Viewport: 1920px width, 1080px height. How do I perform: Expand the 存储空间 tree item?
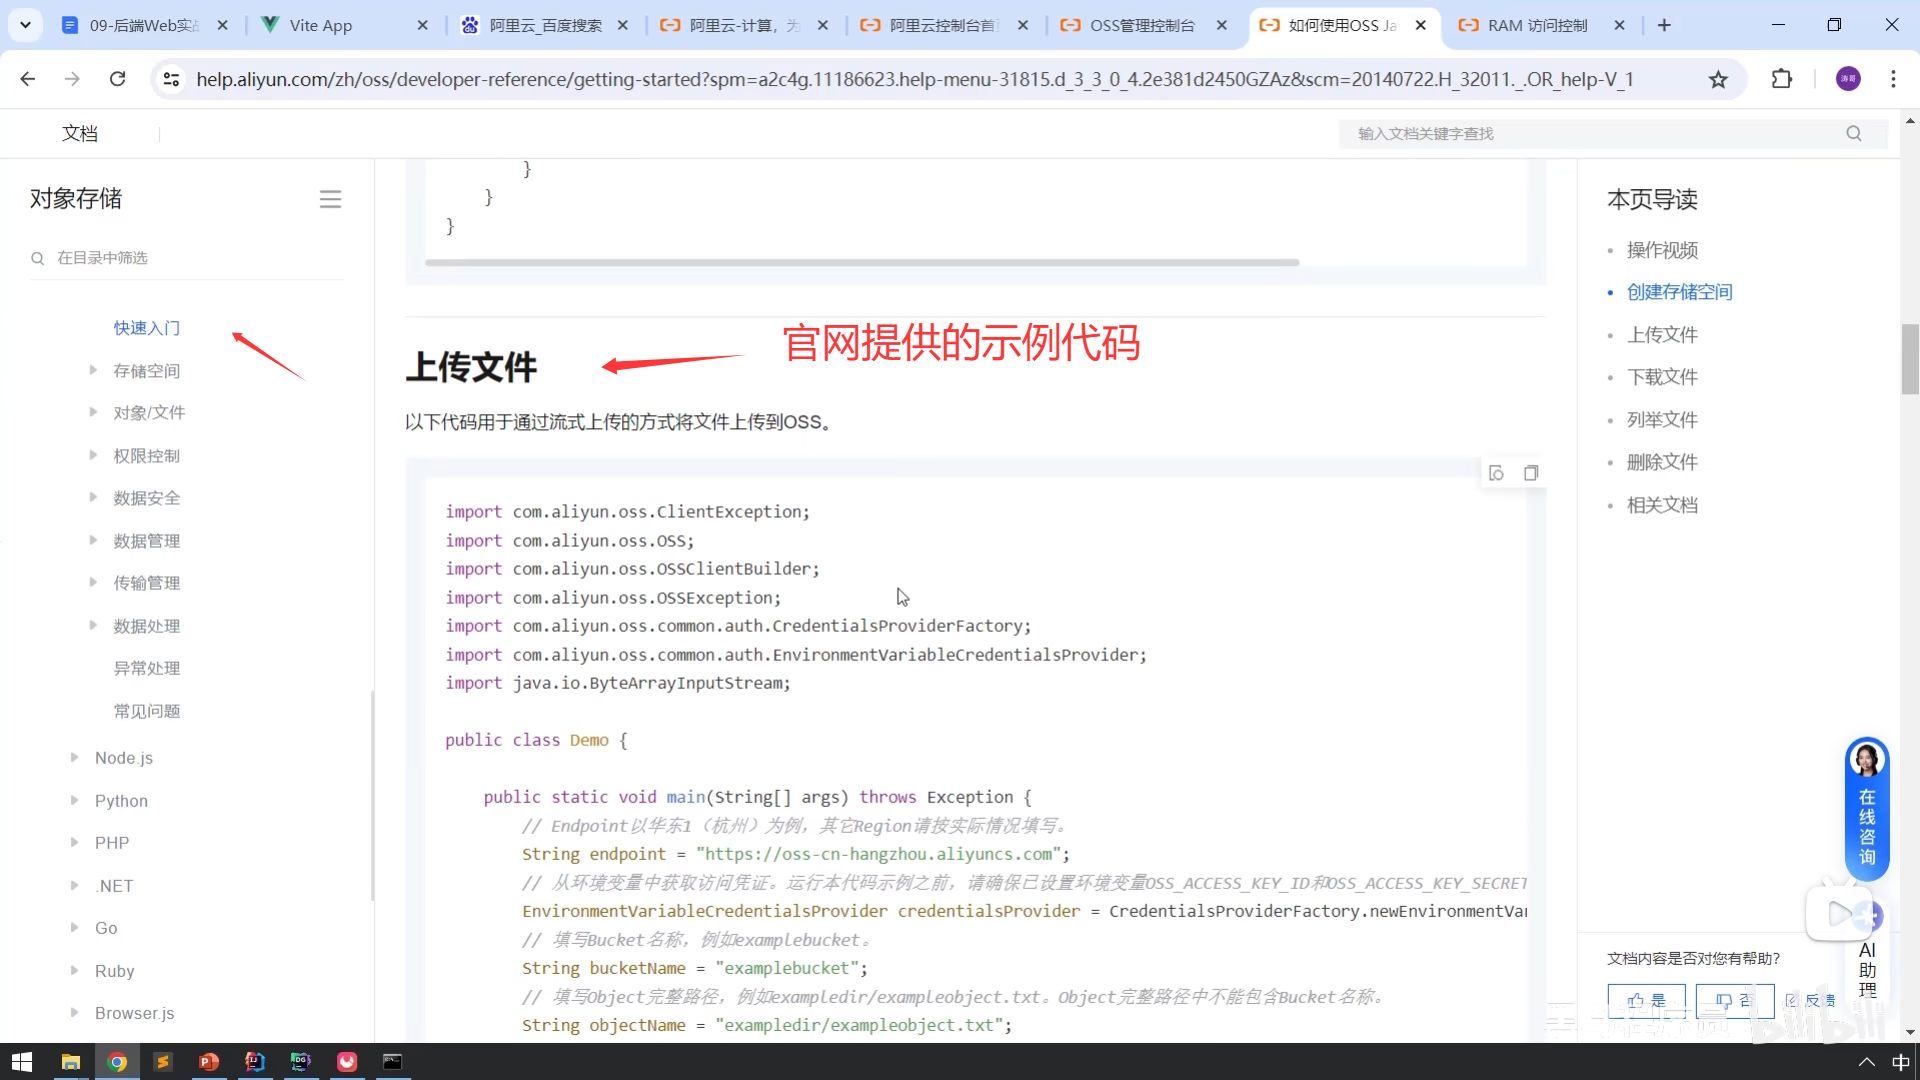click(93, 370)
